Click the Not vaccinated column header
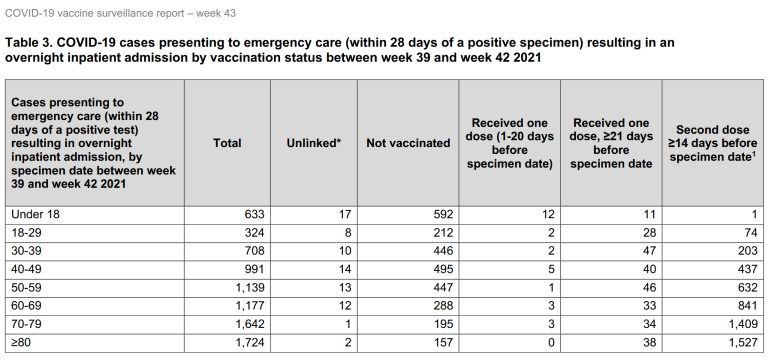The image size is (768, 364). (x=408, y=143)
